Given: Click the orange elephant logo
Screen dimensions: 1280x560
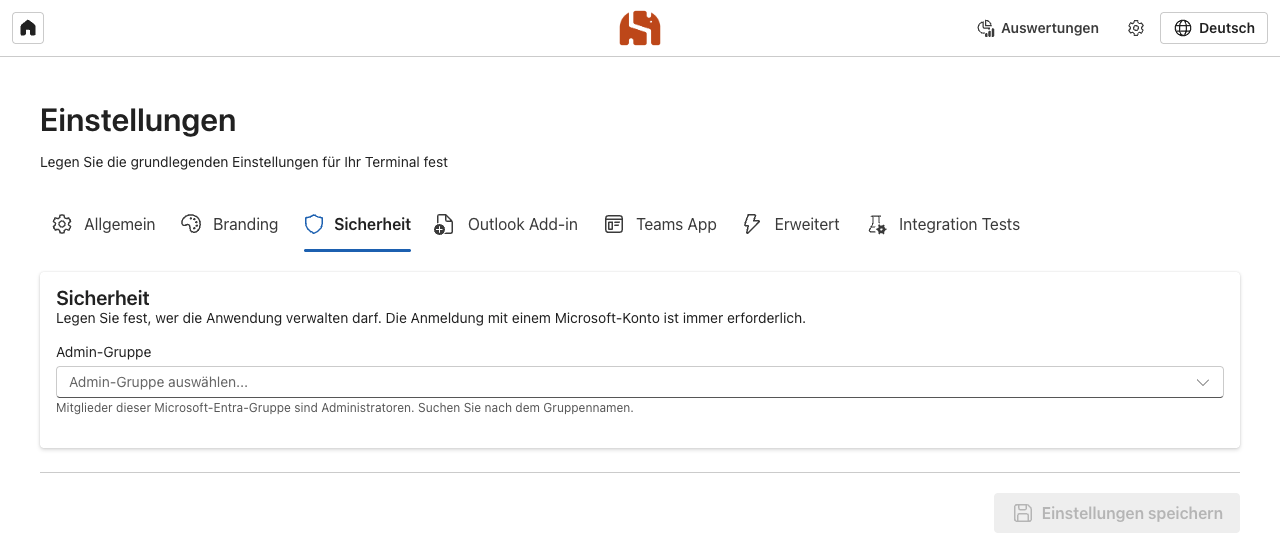Looking at the screenshot, I should pyautogui.click(x=640, y=28).
